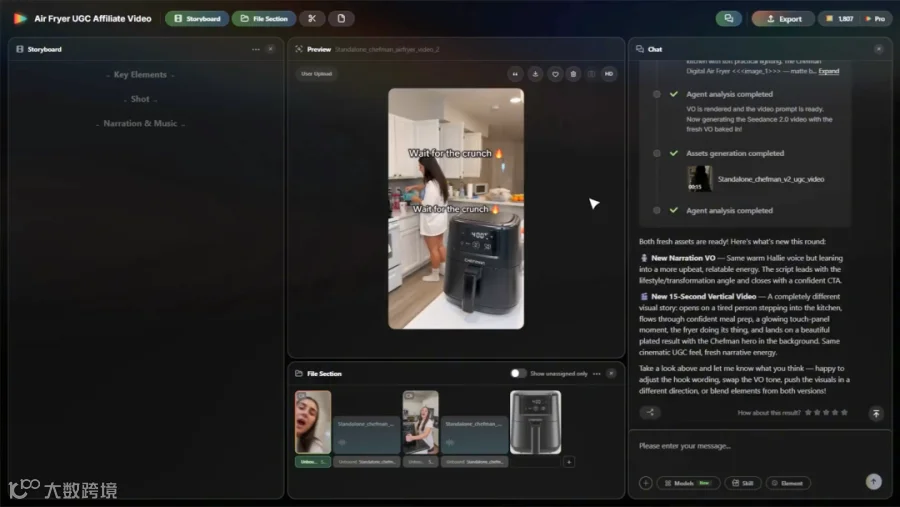
Task: Click the User Upload tag in Preview
Action: 316,73
